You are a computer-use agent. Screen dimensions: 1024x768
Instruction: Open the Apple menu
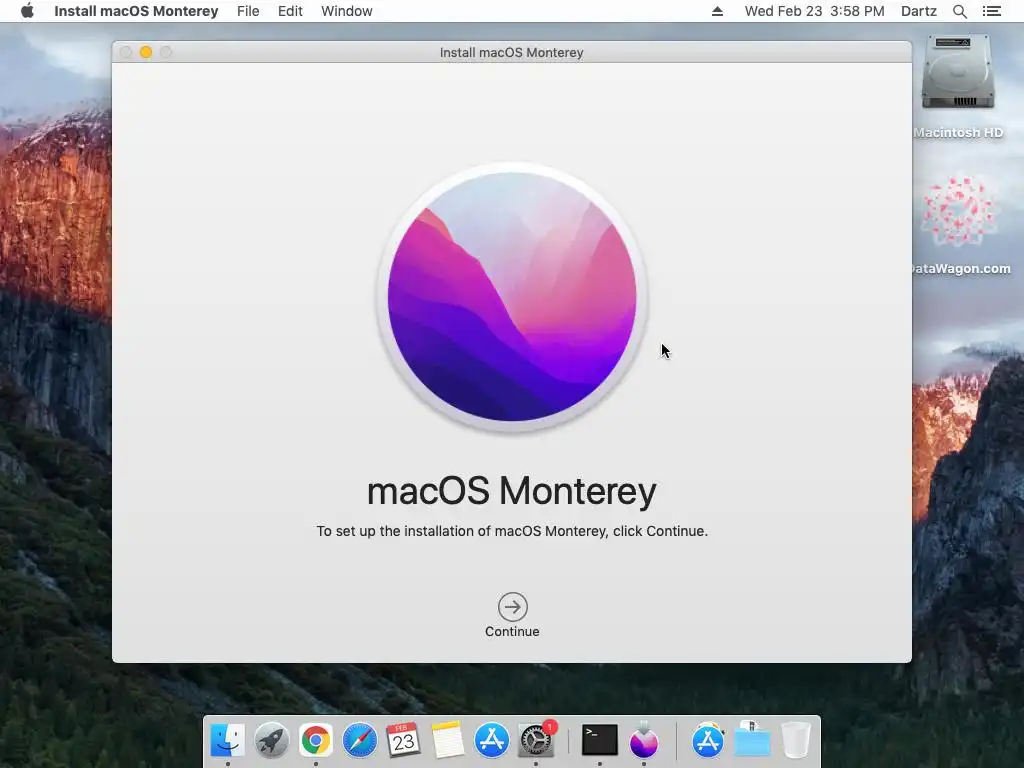click(x=27, y=11)
